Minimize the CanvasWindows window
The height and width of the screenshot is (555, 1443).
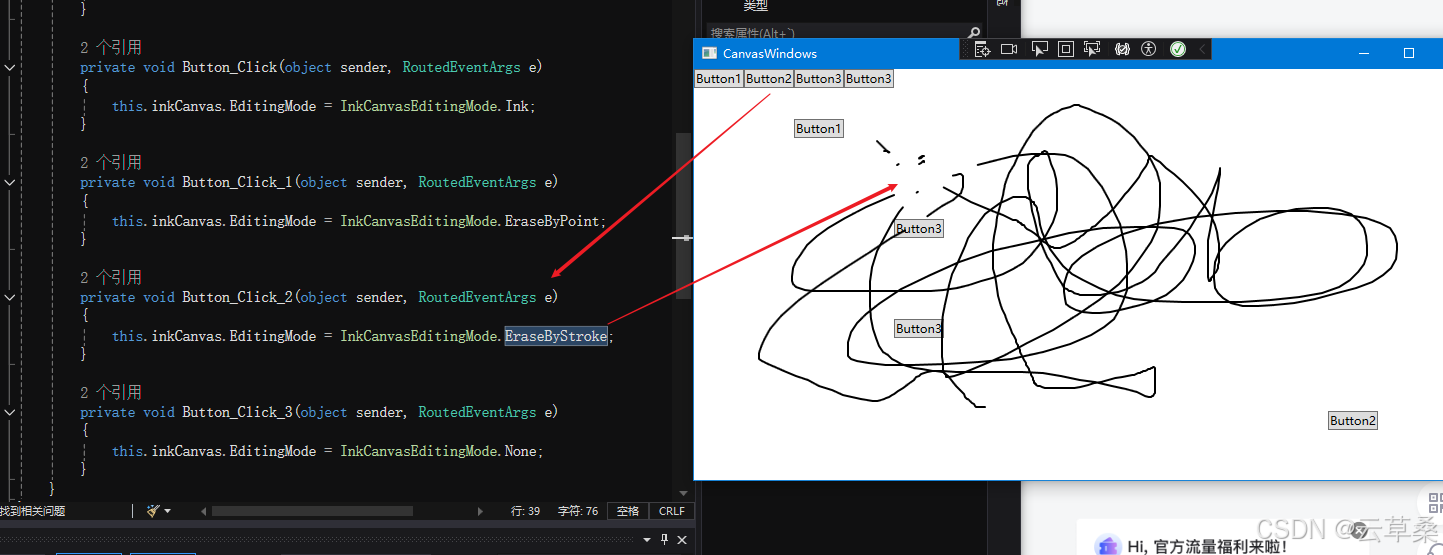coord(1362,53)
